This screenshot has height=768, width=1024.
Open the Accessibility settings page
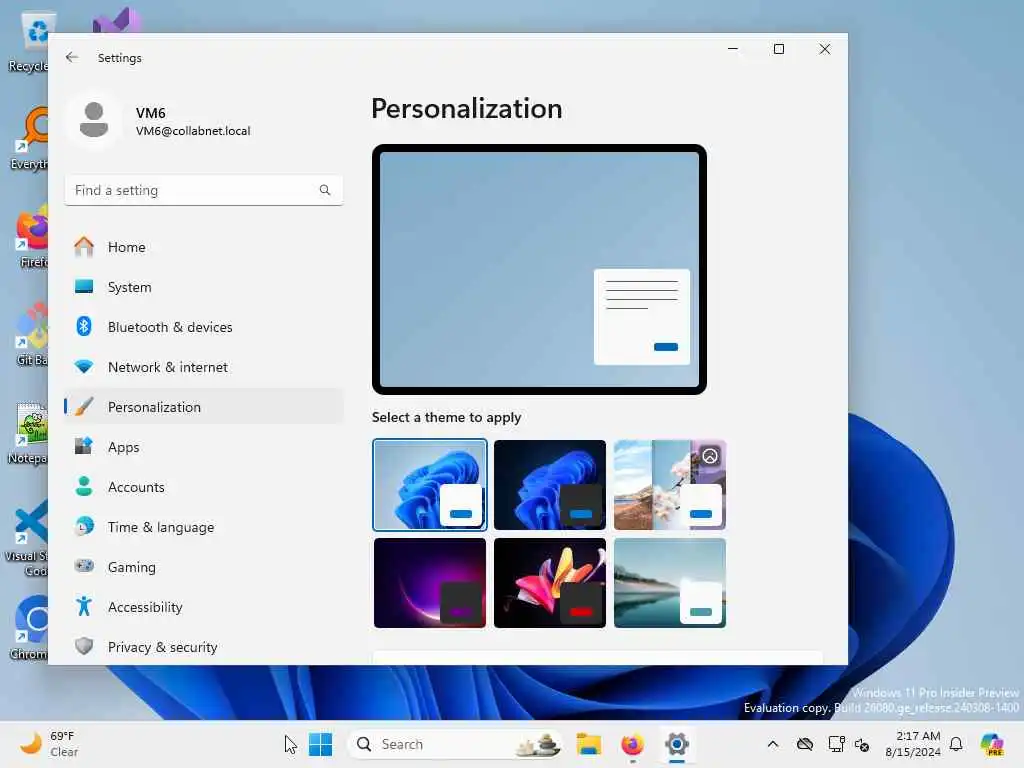pyautogui.click(x=204, y=607)
